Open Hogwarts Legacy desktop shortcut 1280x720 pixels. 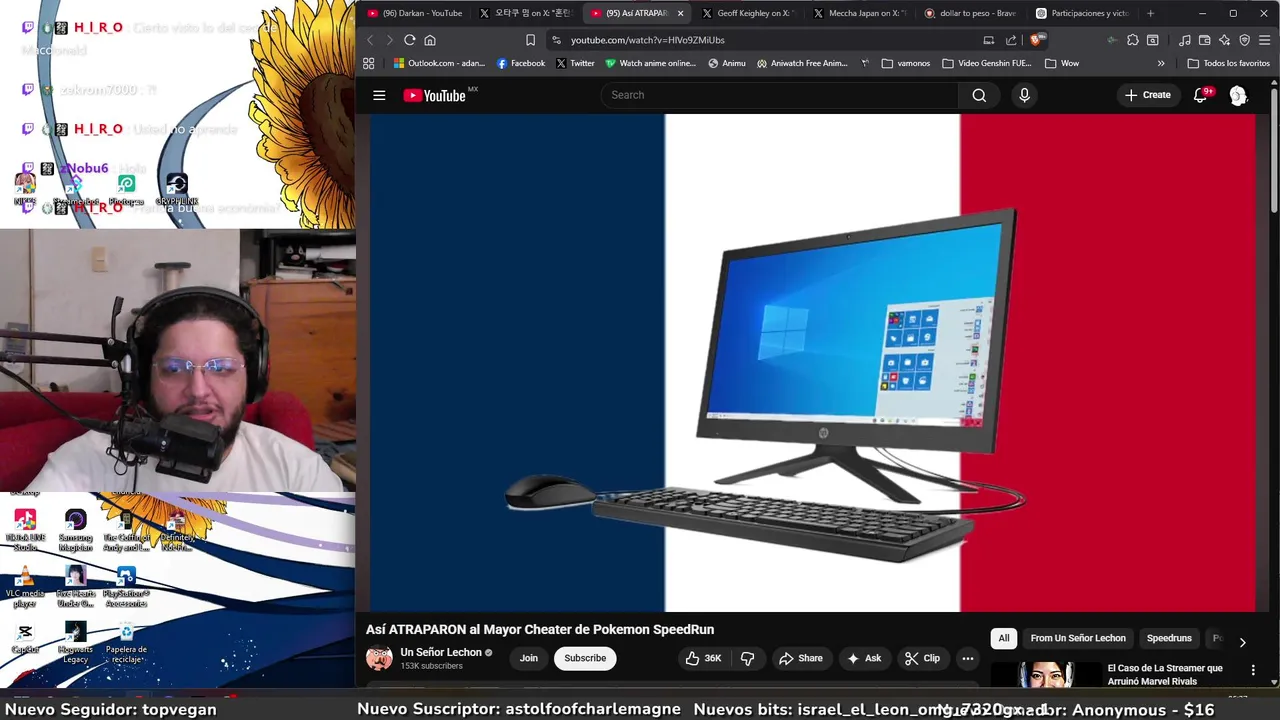pyautogui.click(x=75, y=642)
